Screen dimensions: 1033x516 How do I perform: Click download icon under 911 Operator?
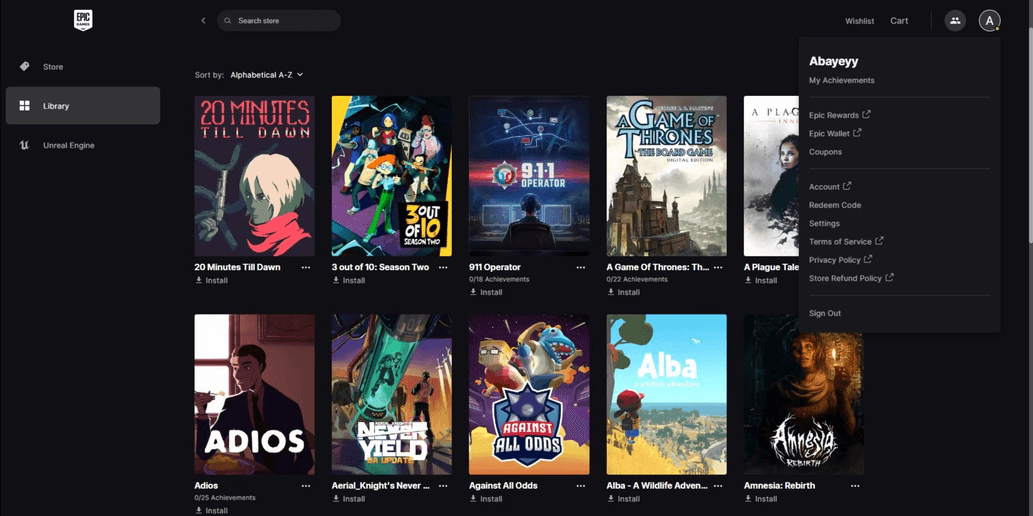tap(473, 292)
